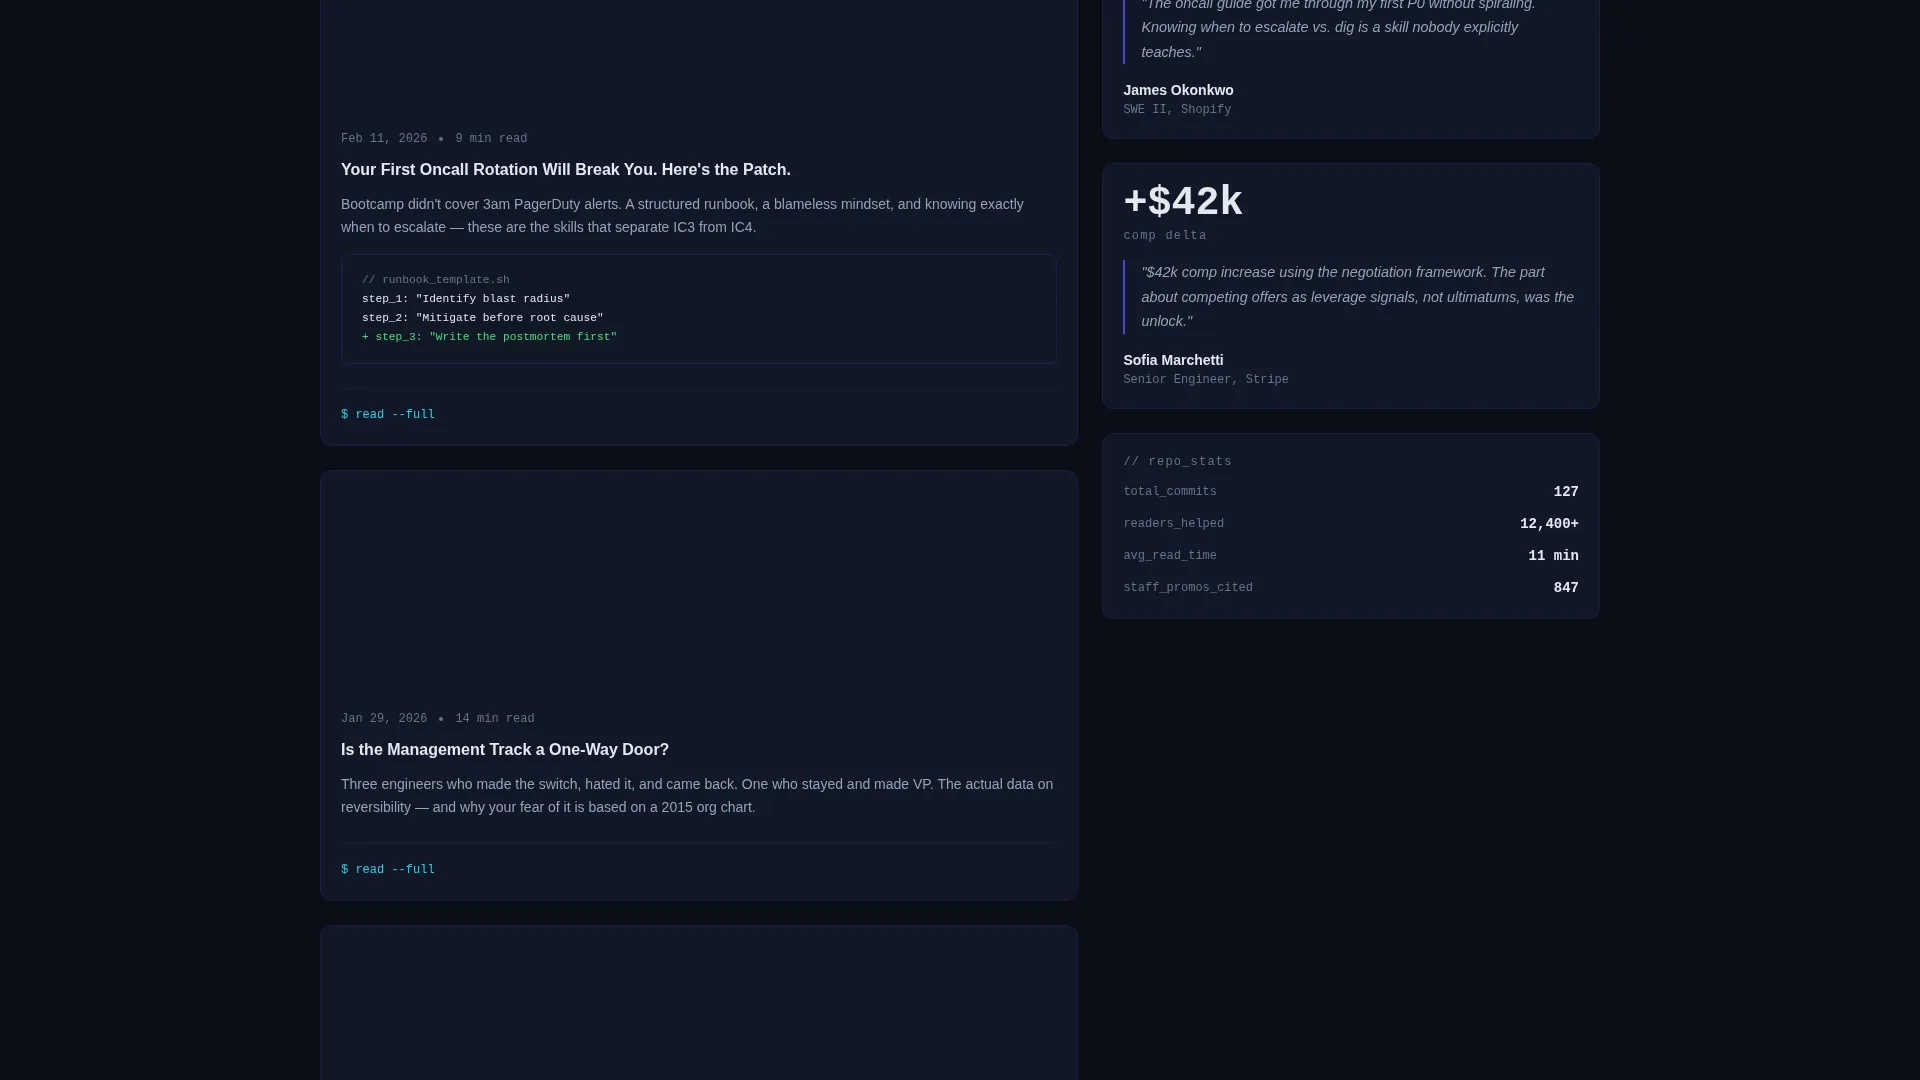Click 'read --full' under the oncall article
Screen dimensions: 1920x1080
coord(388,415)
